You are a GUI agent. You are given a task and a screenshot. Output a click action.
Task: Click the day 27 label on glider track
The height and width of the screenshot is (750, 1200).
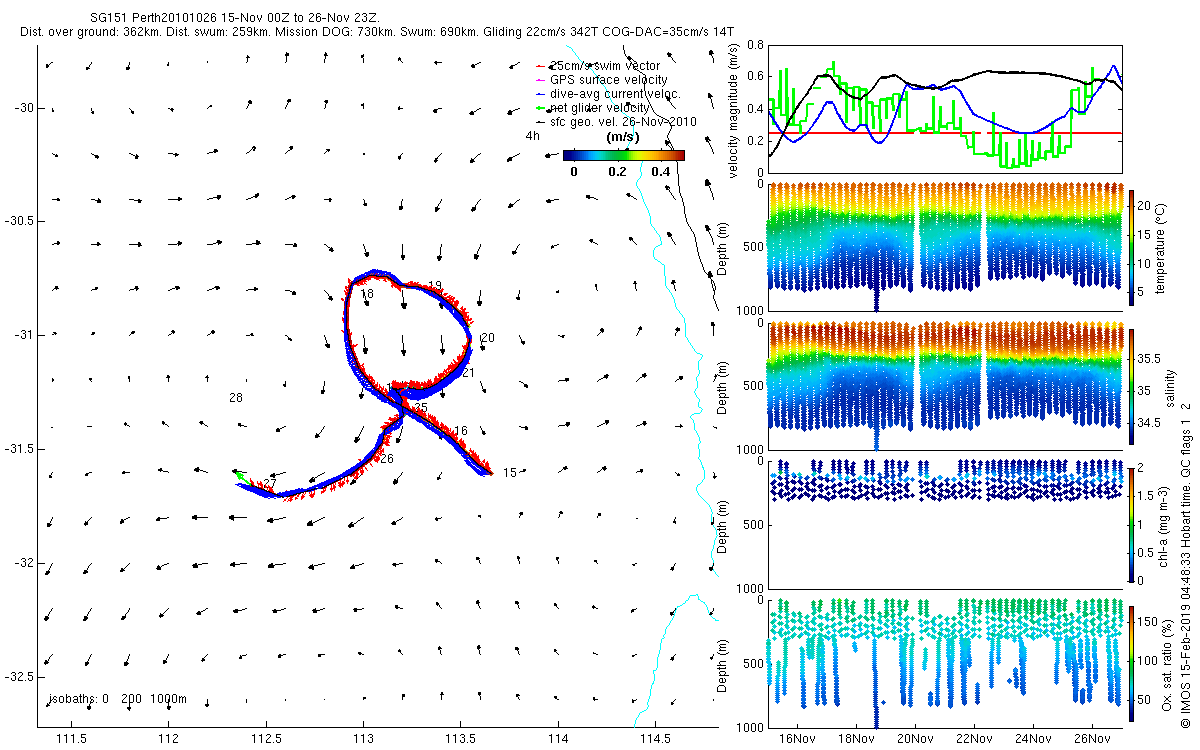269,484
